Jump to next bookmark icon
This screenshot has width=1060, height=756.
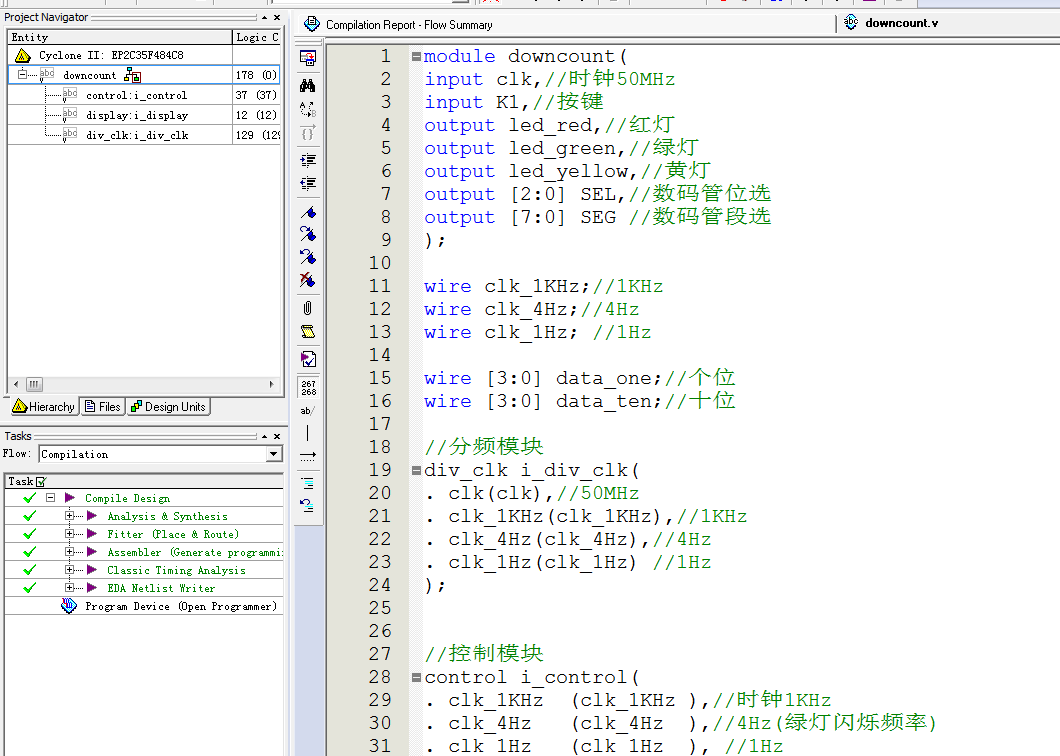pos(308,234)
